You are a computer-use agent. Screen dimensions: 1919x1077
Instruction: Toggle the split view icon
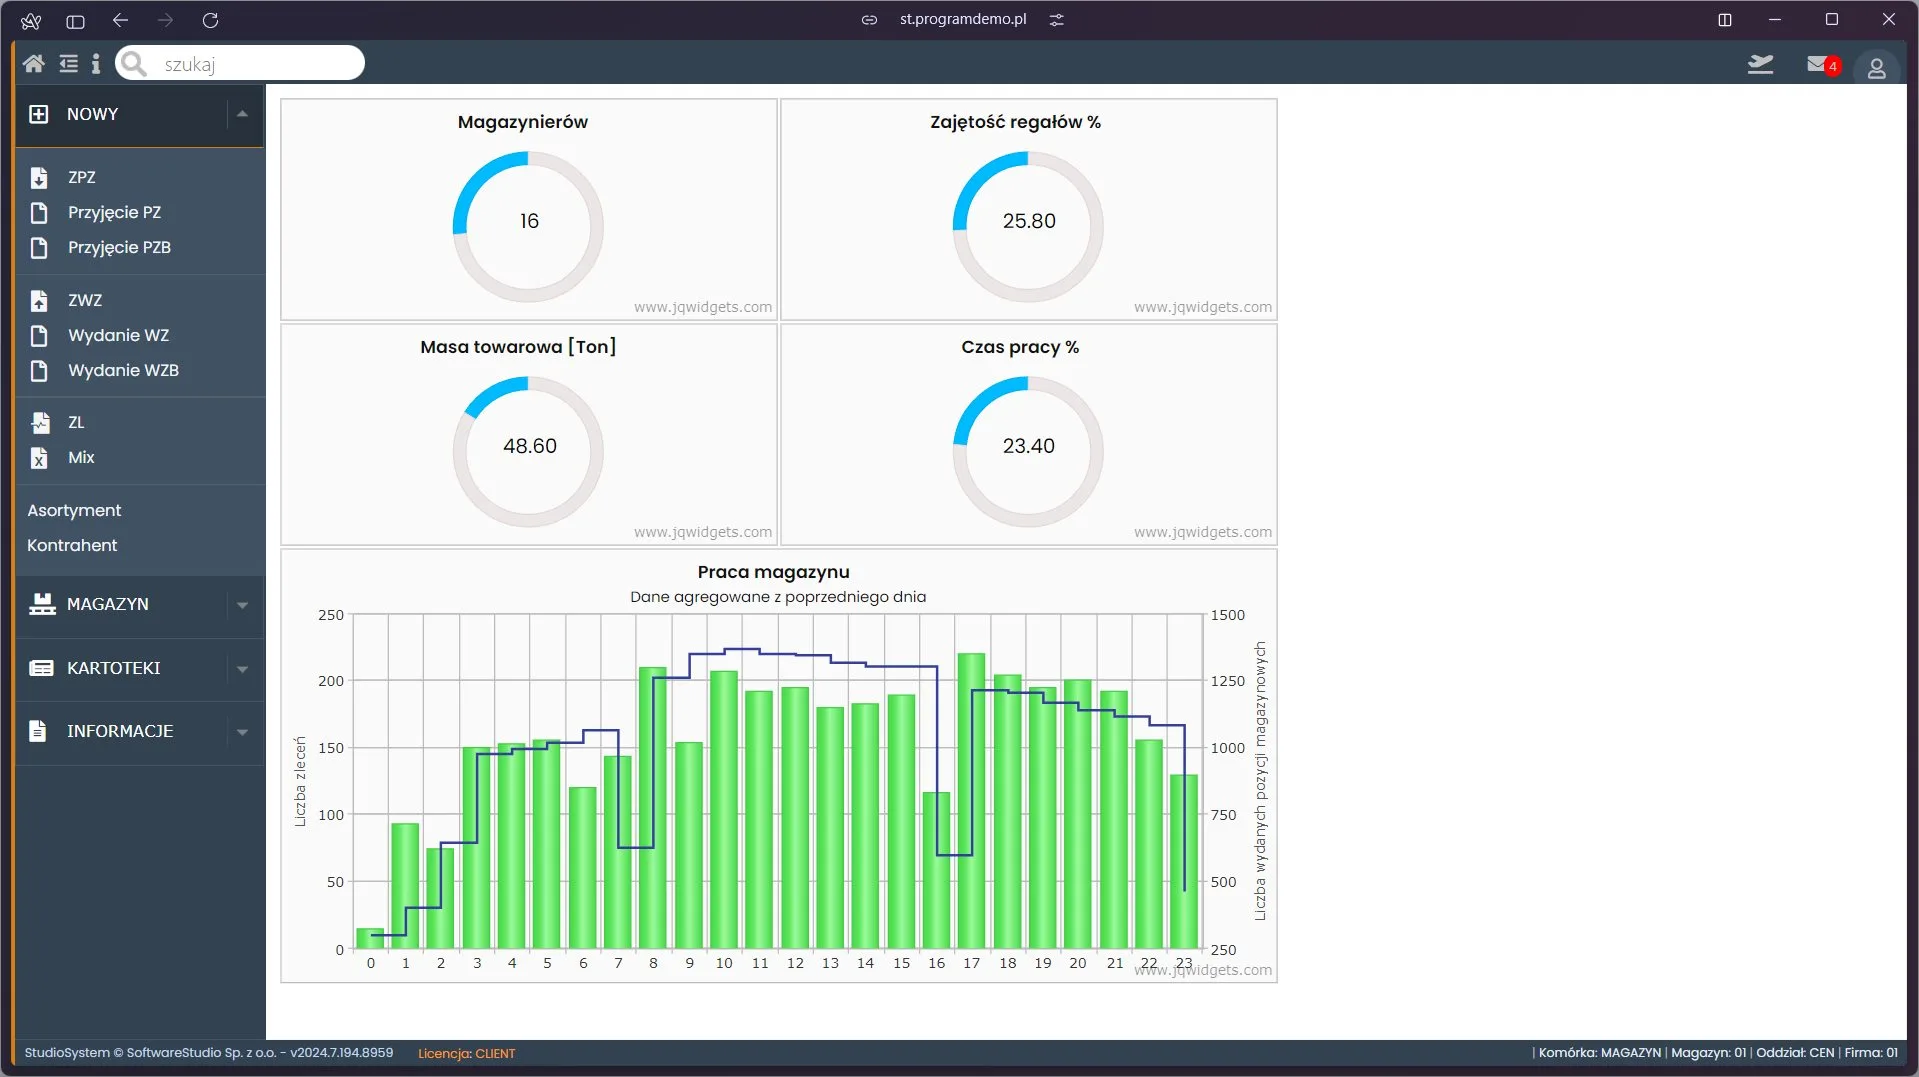coord(1725,20)
